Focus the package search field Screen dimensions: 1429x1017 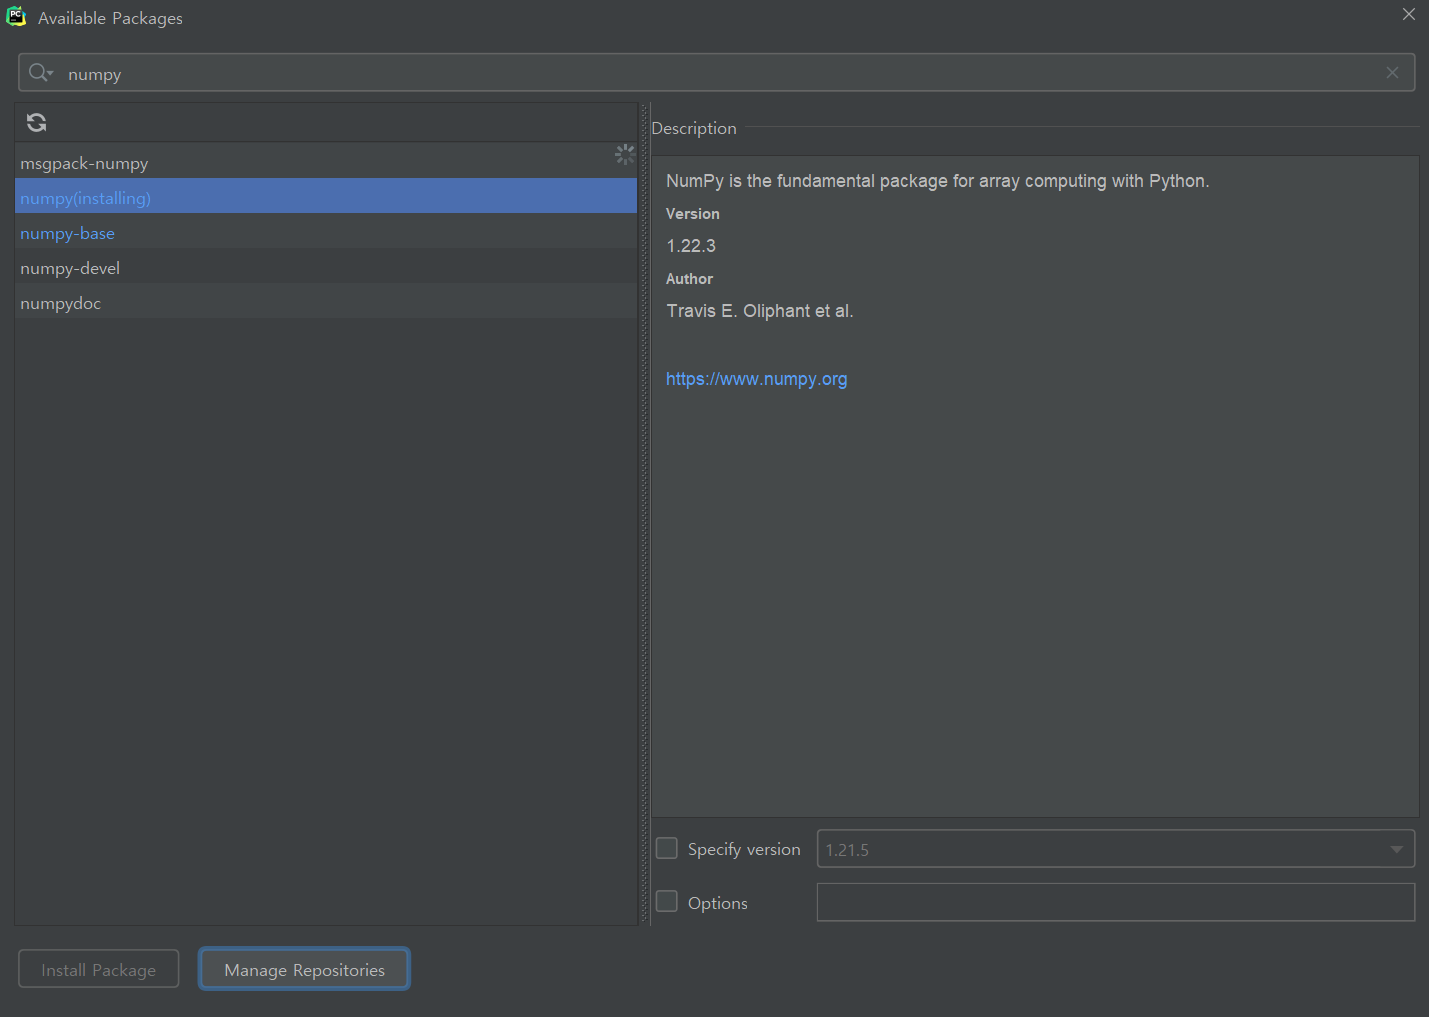point(716,73)
